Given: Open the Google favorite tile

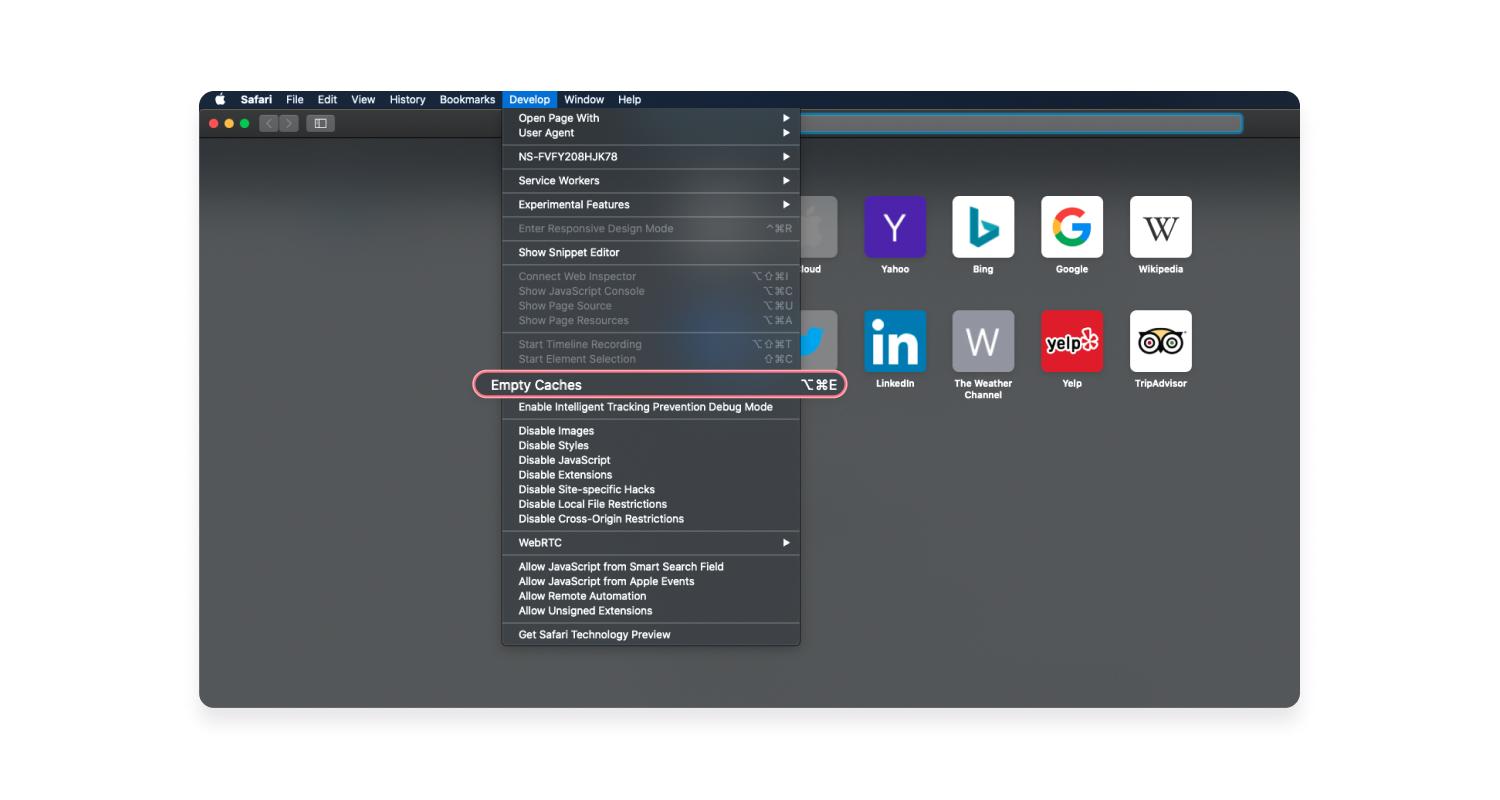Looking at the screenshot, I should click(x=1072, y=227).
